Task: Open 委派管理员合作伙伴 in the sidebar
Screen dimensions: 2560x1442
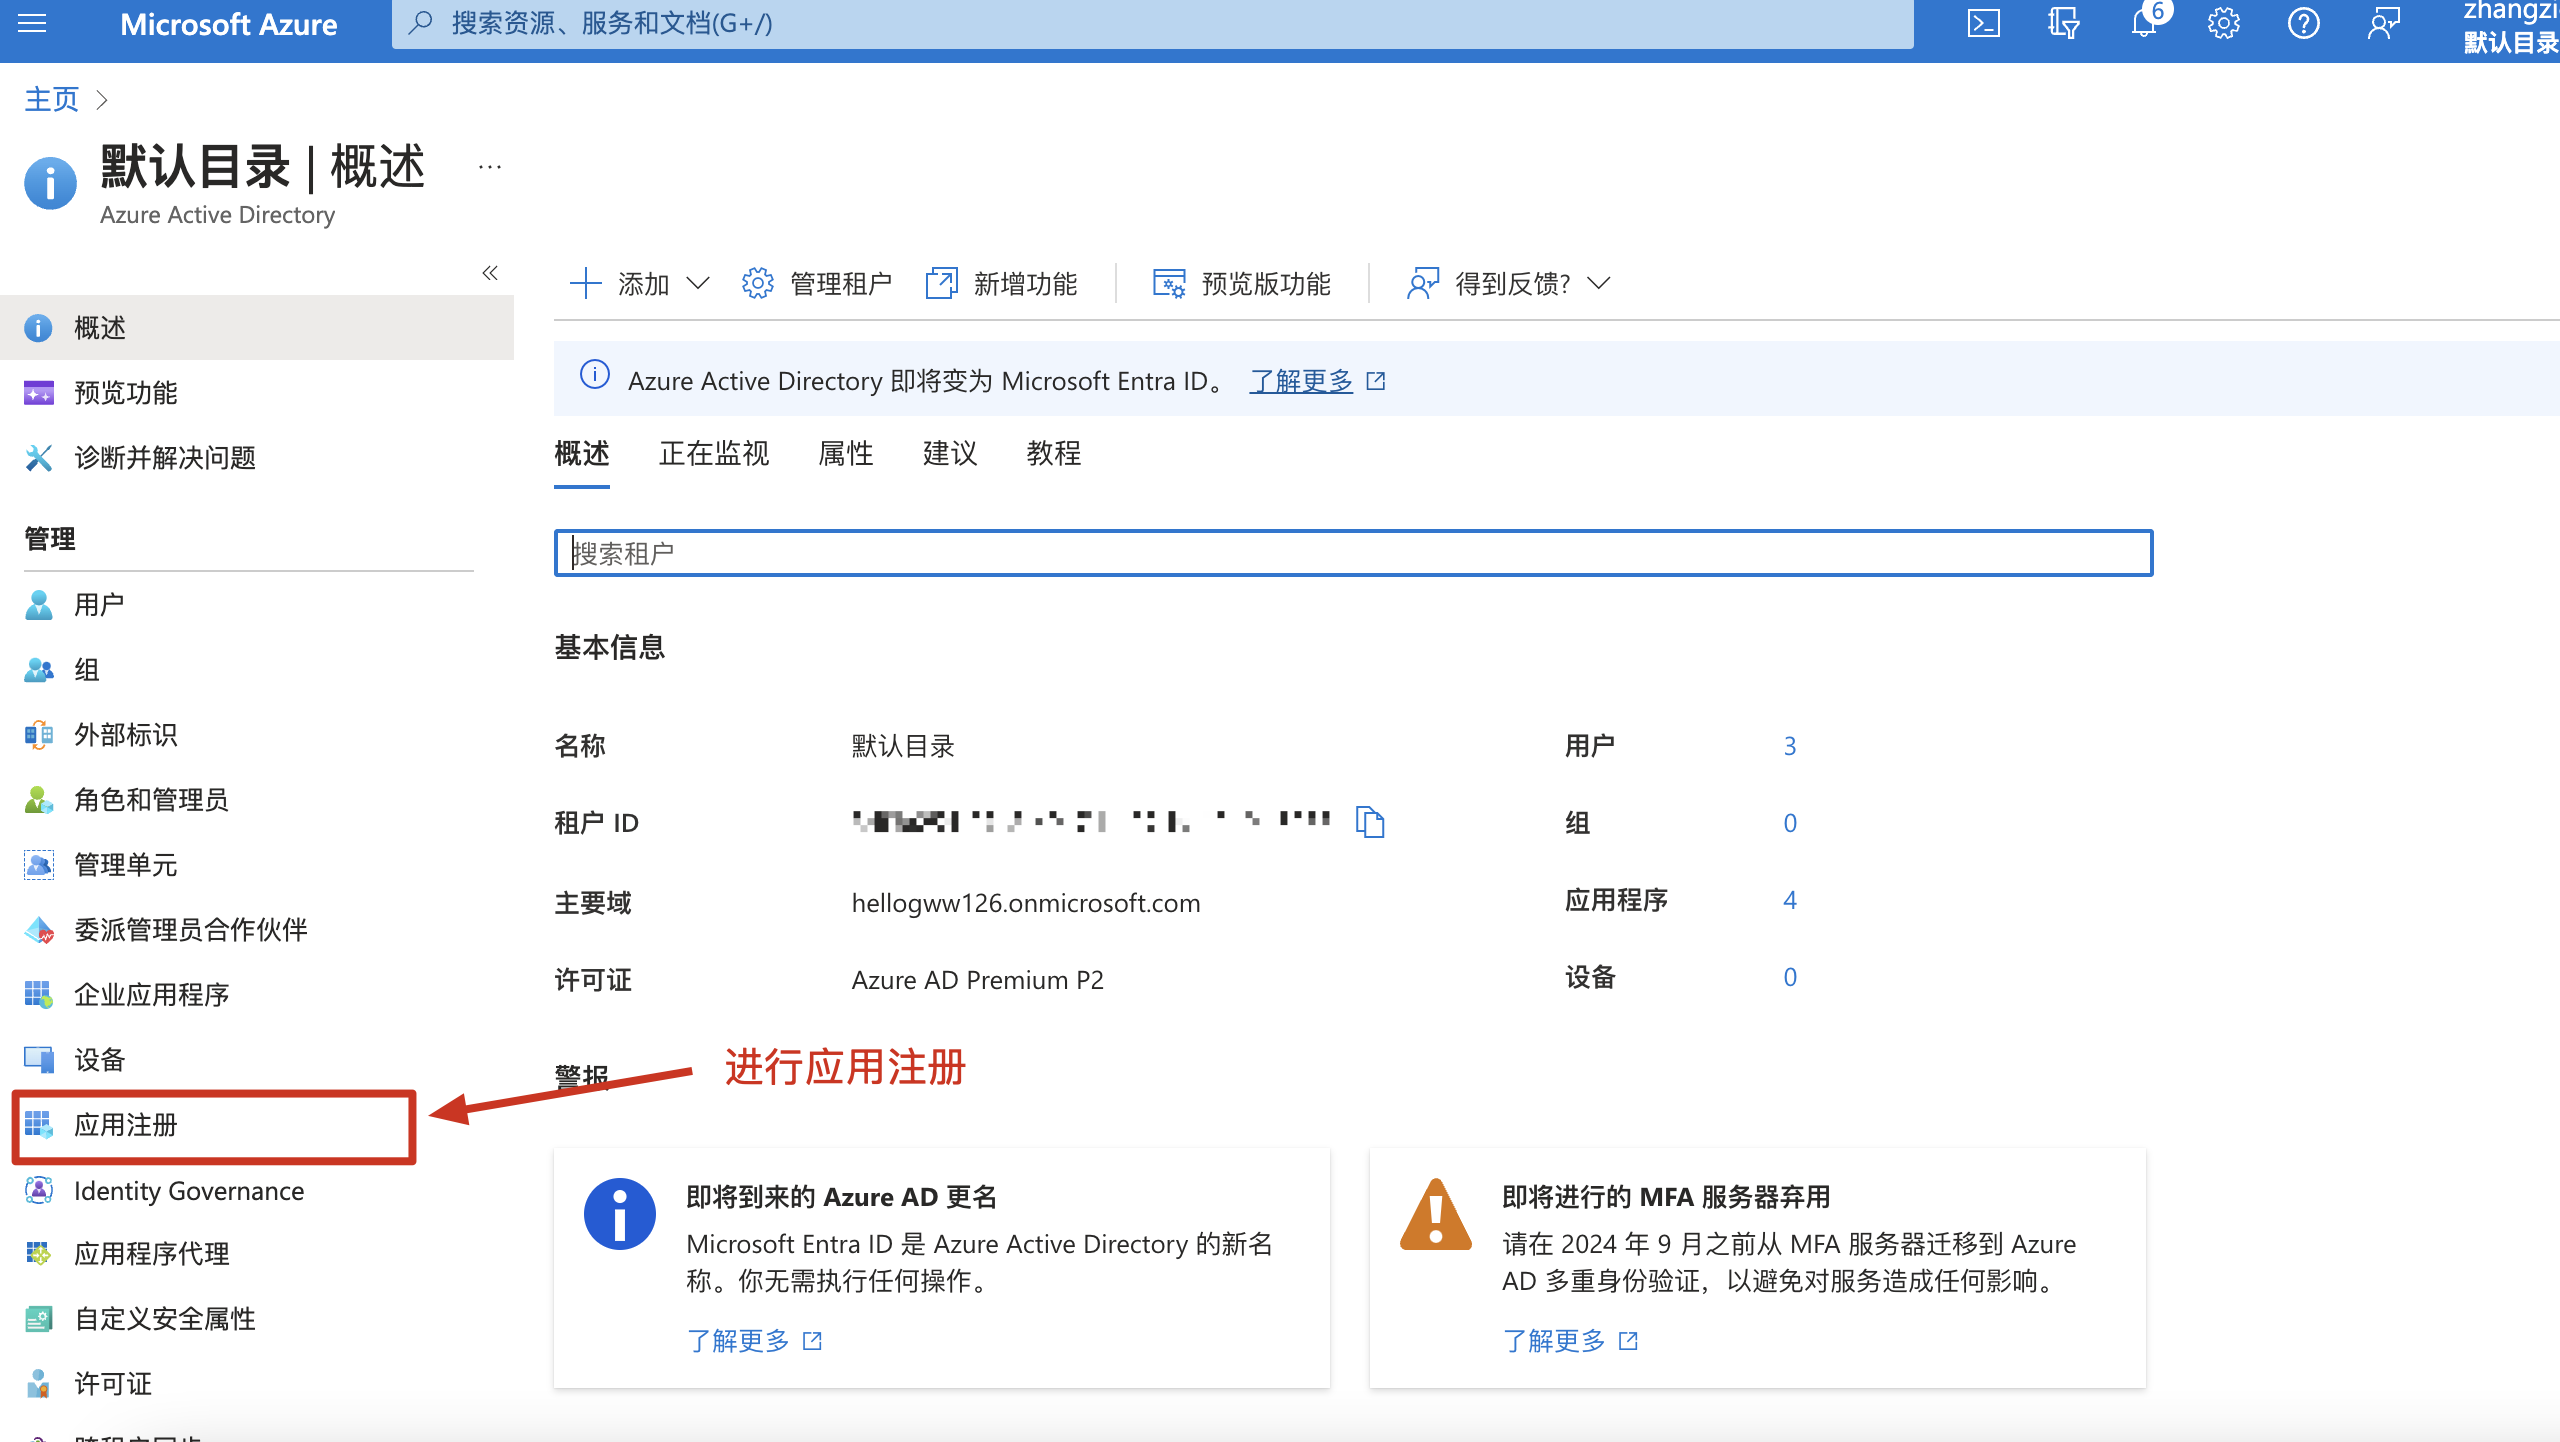Action: pos(257,930)
